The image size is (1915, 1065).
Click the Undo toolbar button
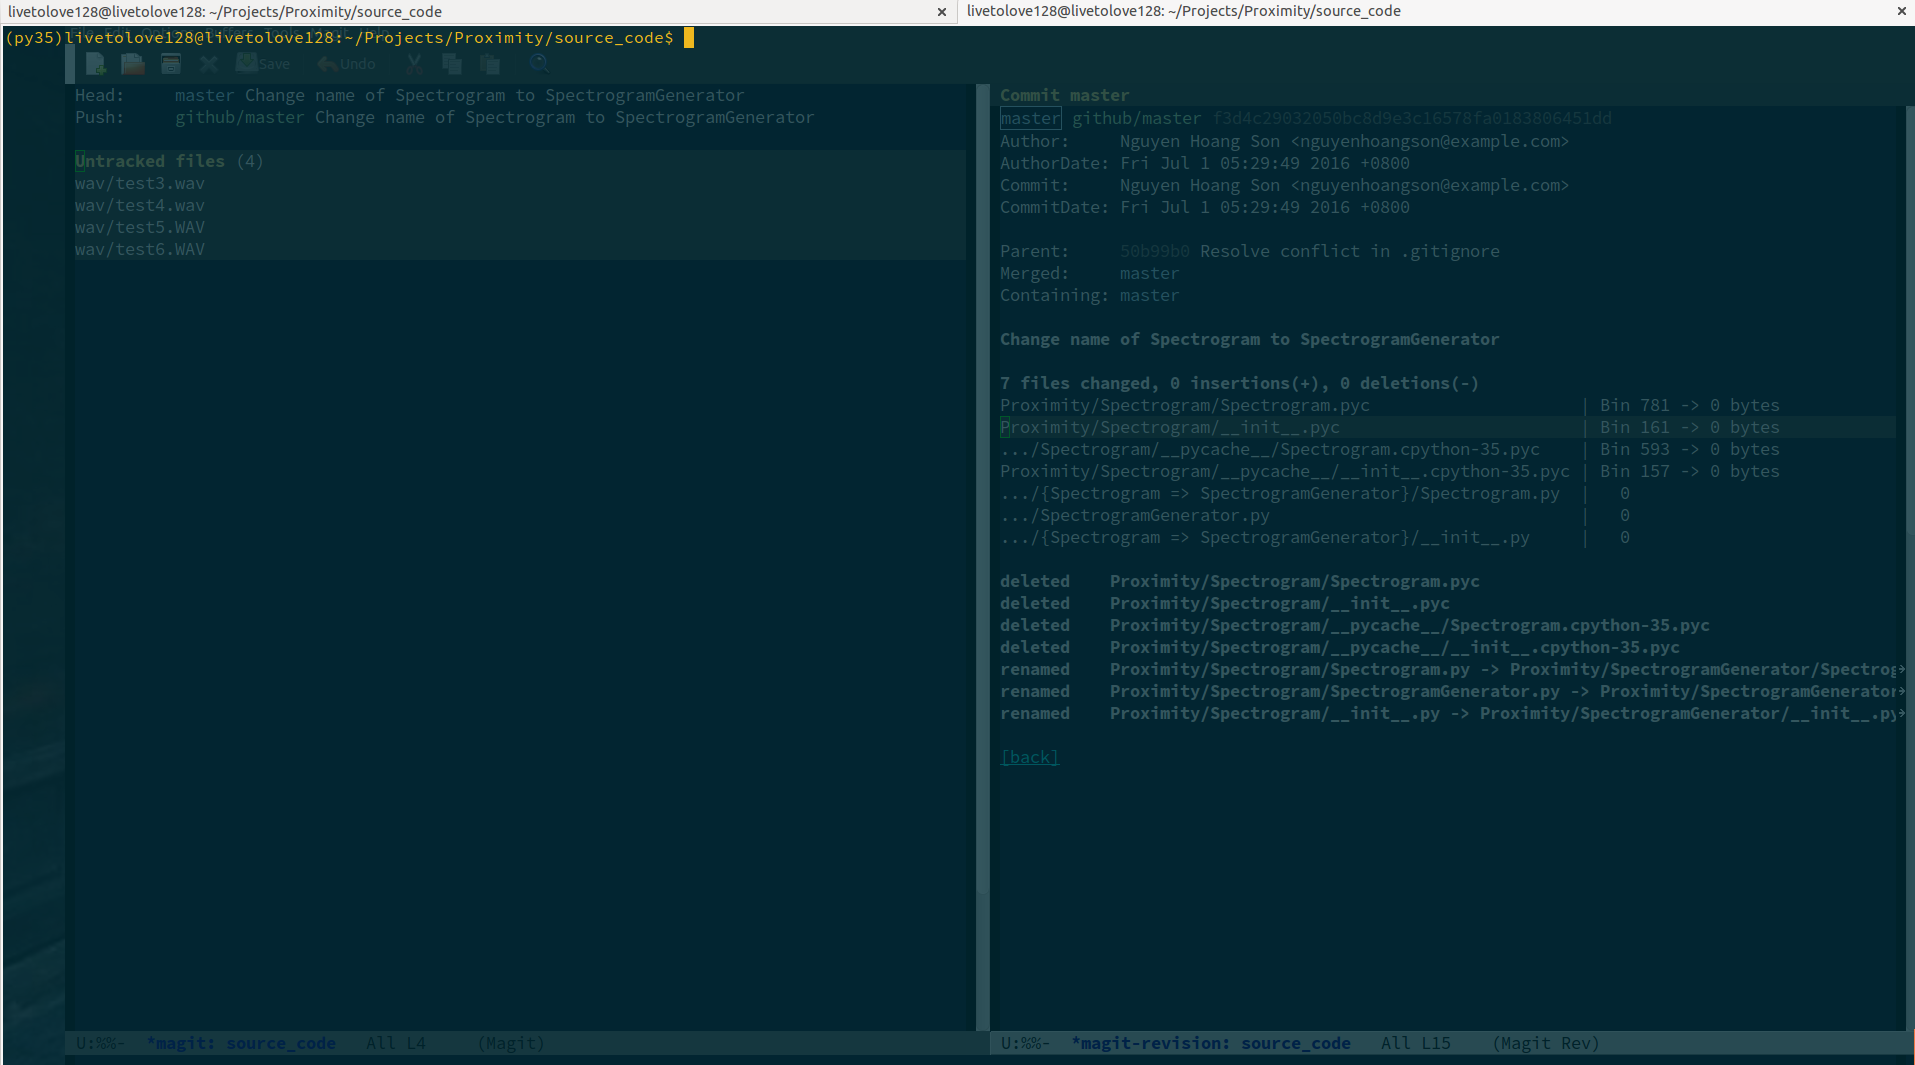[x=346, y=64]
